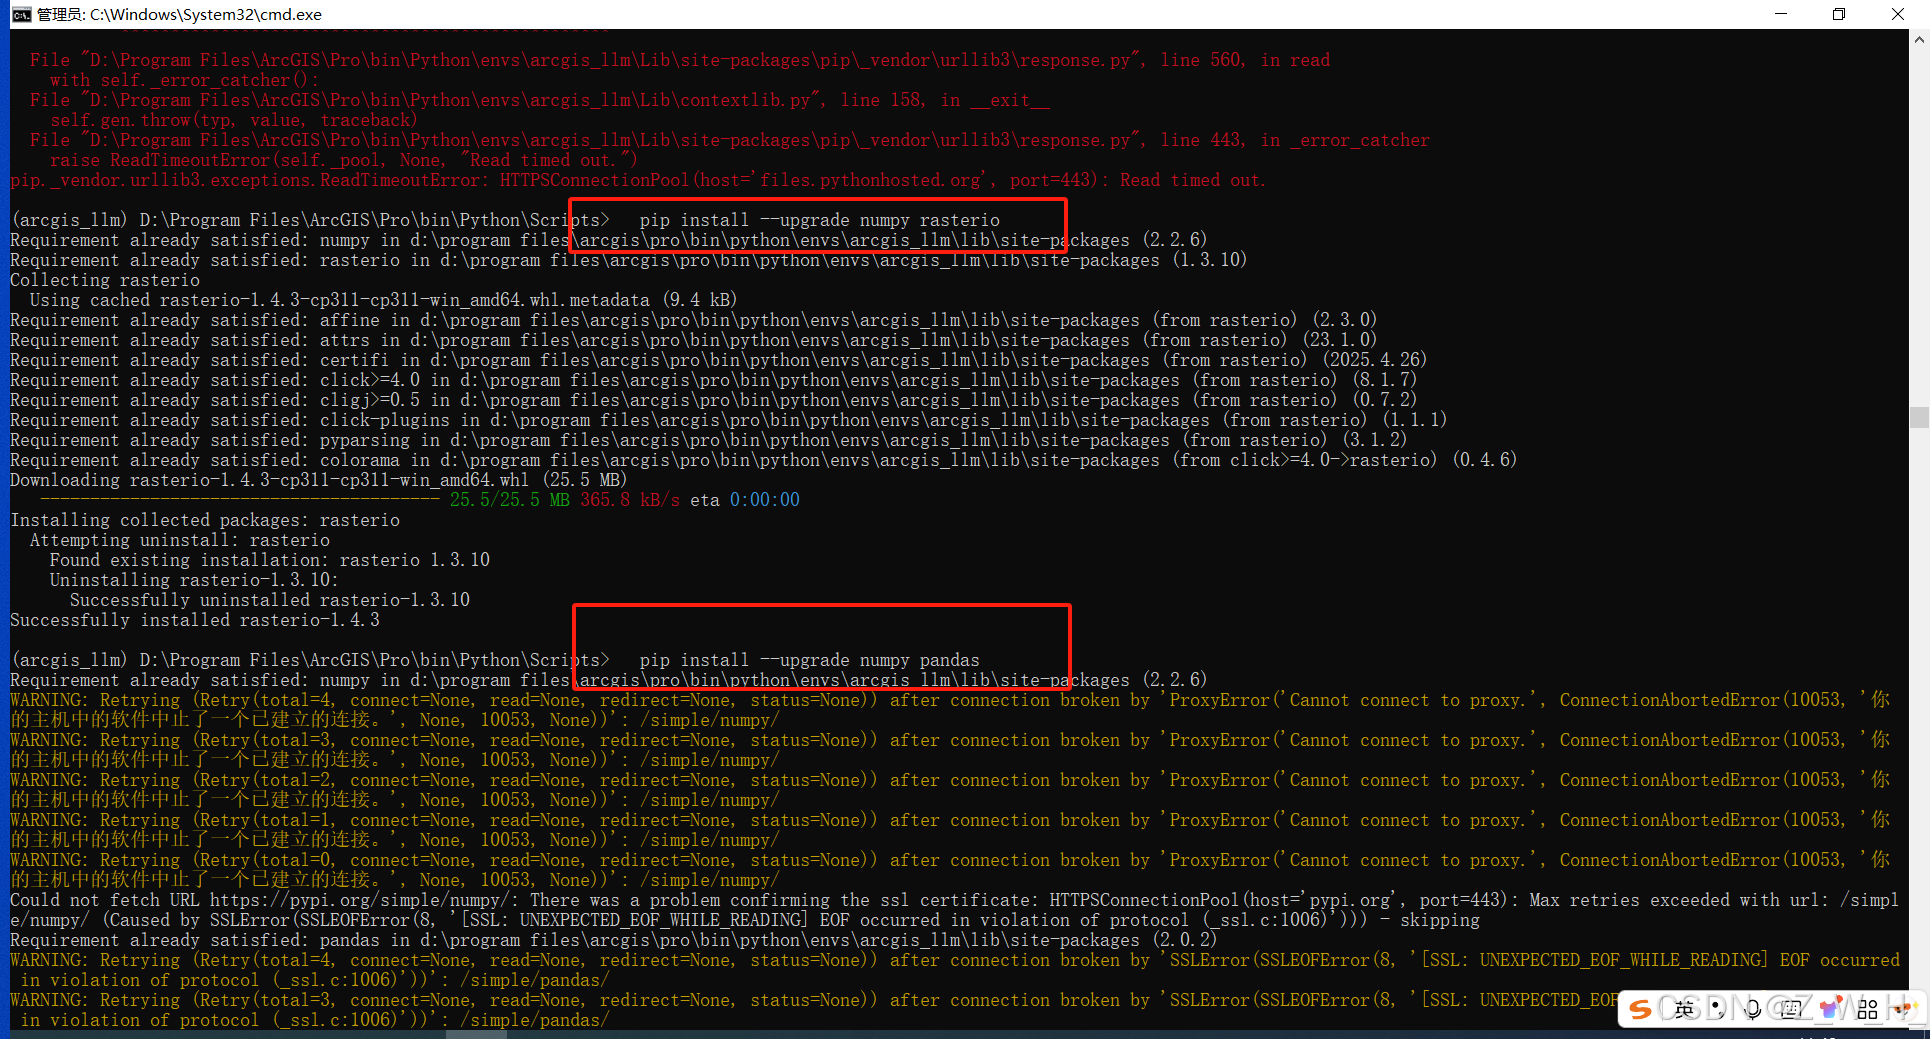Minimize the cmd.exe window
This screenshot has width=1930, height=1039.
pyautogui.click(x=1780, y=14)
